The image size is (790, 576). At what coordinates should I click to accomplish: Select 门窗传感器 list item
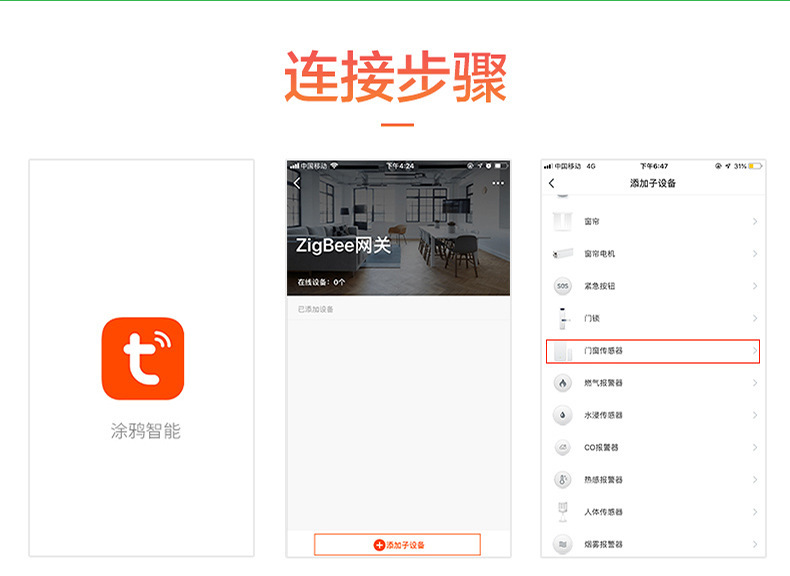(652, 351)
